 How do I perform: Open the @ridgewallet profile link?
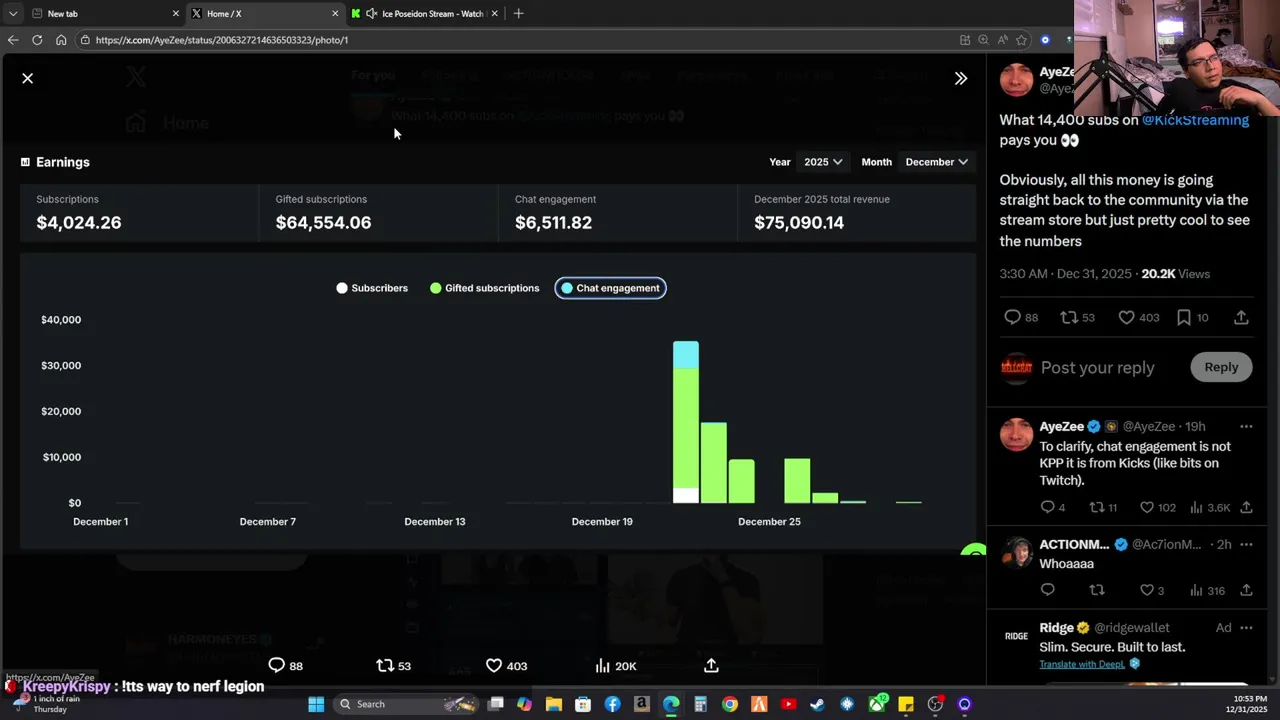click(1131, 628)
